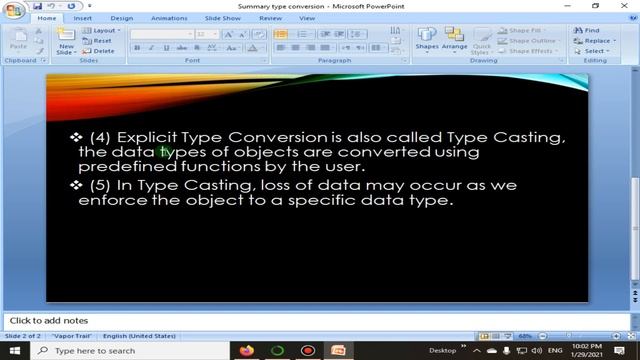Open the Clipboard pane launcher
Image resolution: width=640 pixels, height=360 pixels.
[44, 60]
